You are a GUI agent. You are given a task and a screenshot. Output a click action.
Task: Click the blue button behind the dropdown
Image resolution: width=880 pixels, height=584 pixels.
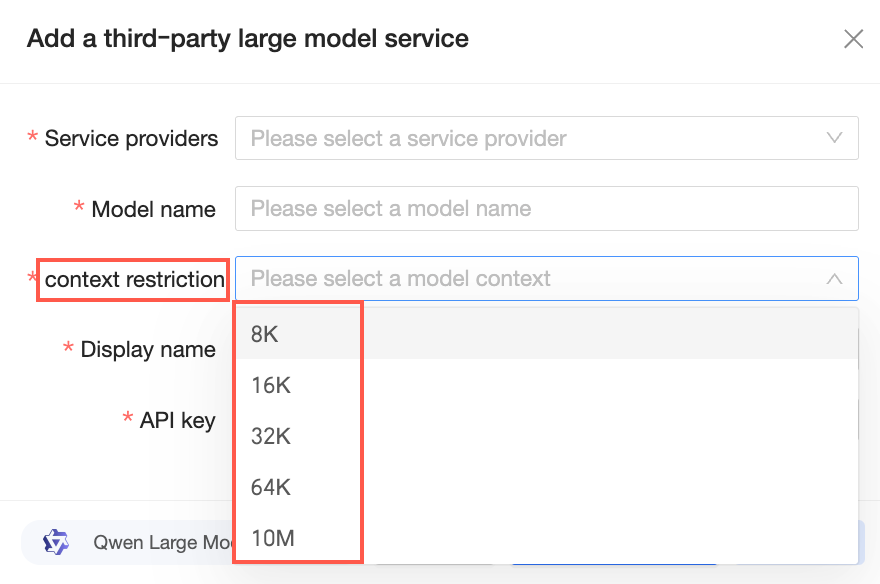pos(610,564)
